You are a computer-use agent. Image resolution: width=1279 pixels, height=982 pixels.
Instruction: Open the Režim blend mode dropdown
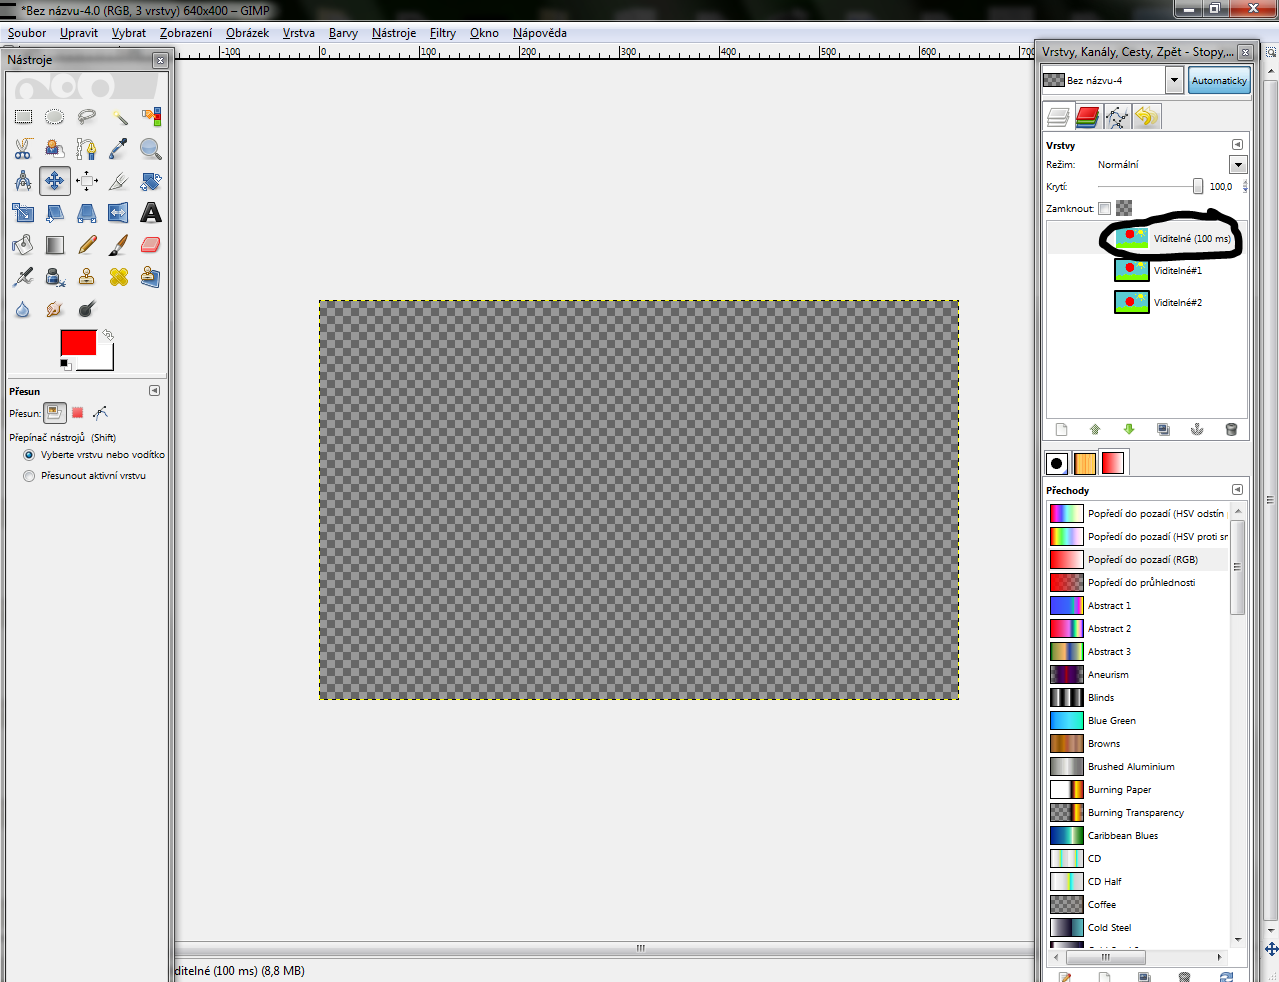(1238, 165)
